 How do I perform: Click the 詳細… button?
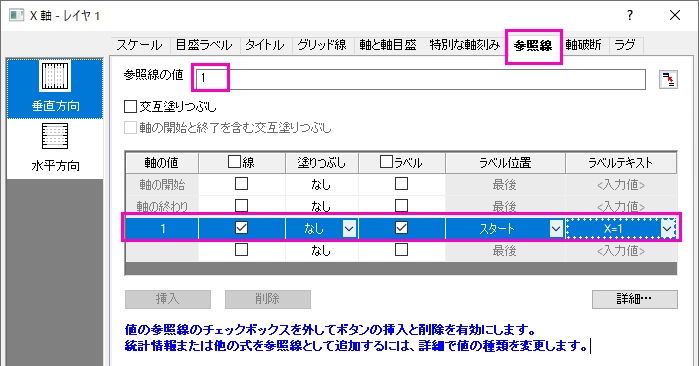(x=634, y=299)
